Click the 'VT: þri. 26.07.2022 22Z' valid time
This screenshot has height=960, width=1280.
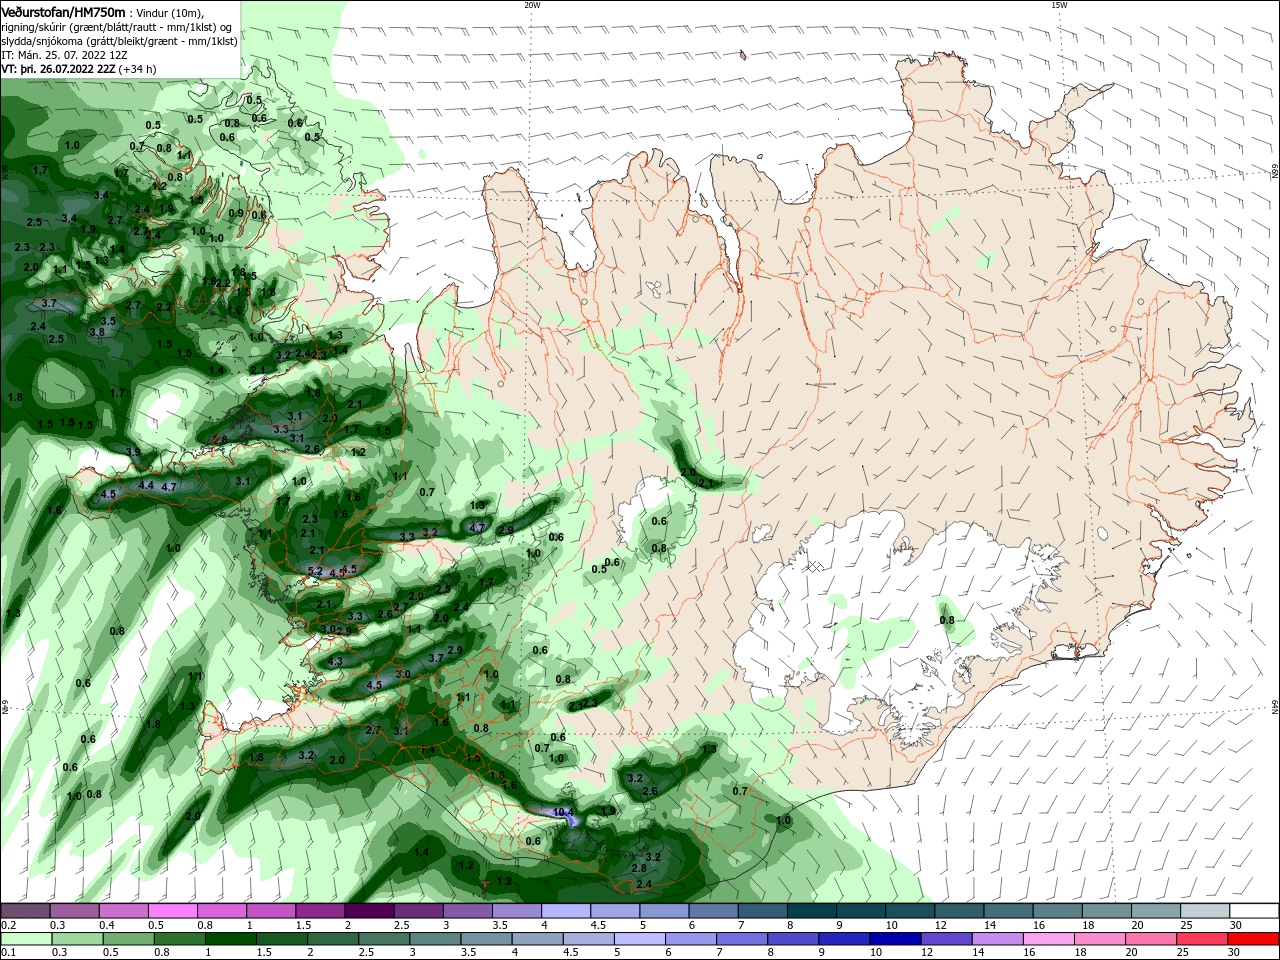point(57,69)
